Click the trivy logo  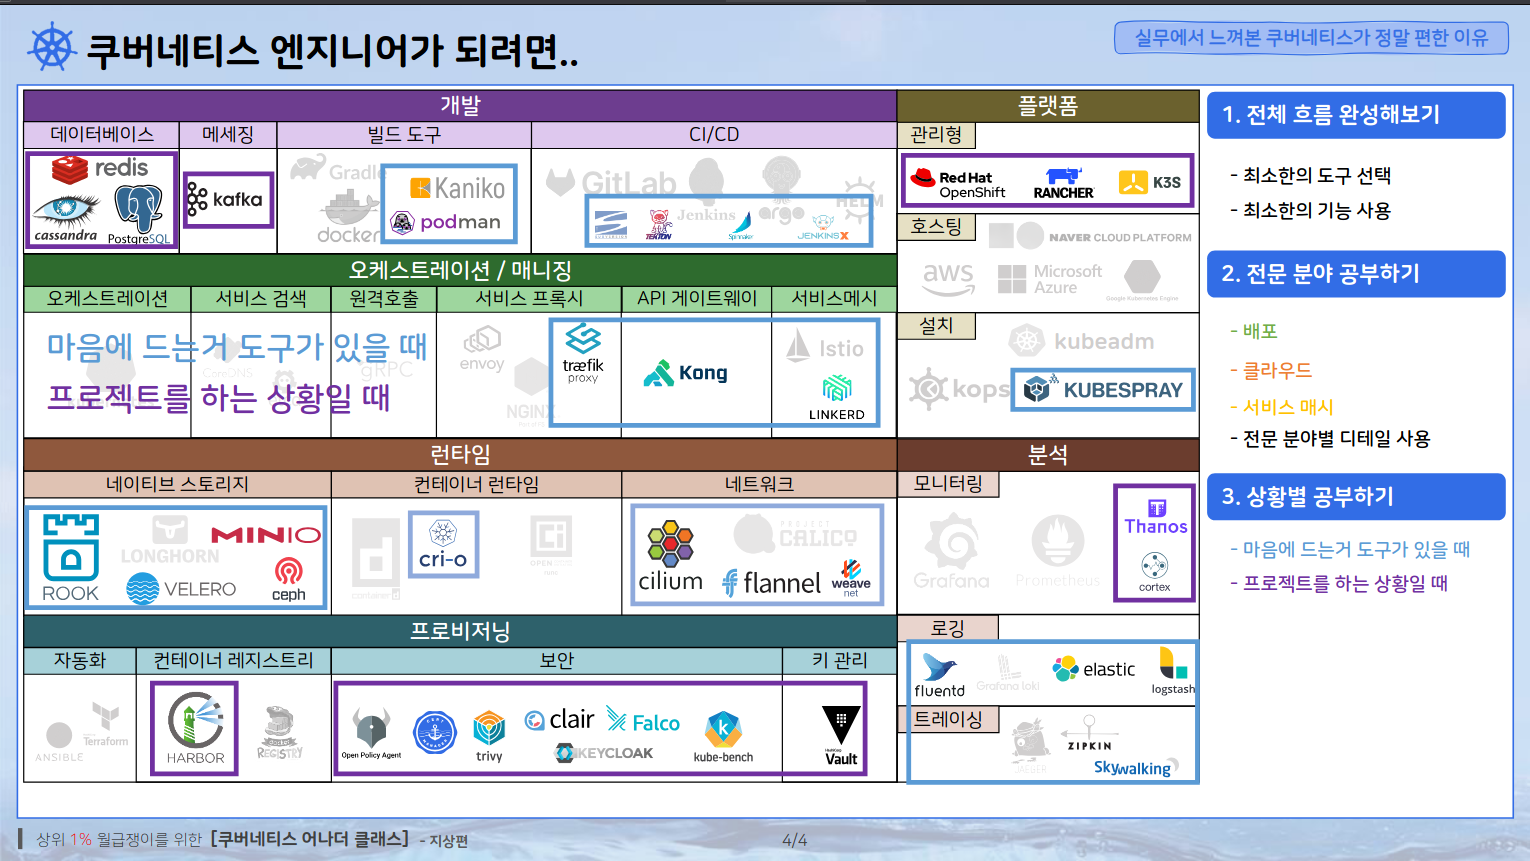coord(489,737)
